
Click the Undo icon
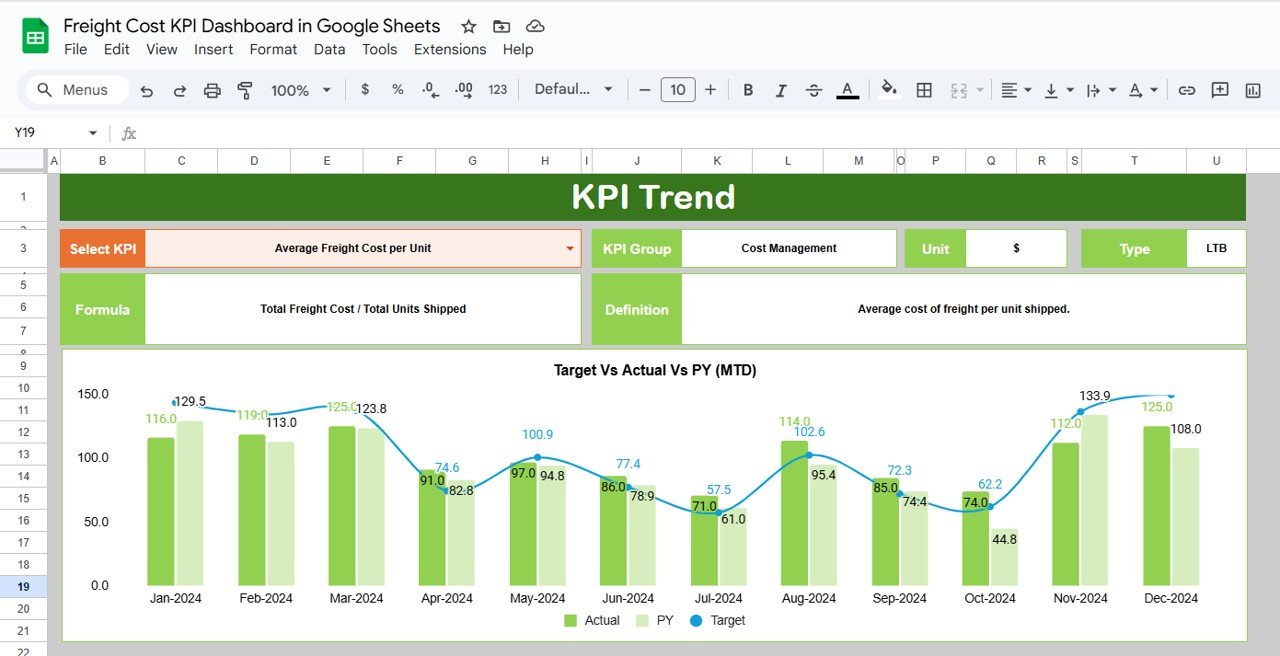click(146, 89)
